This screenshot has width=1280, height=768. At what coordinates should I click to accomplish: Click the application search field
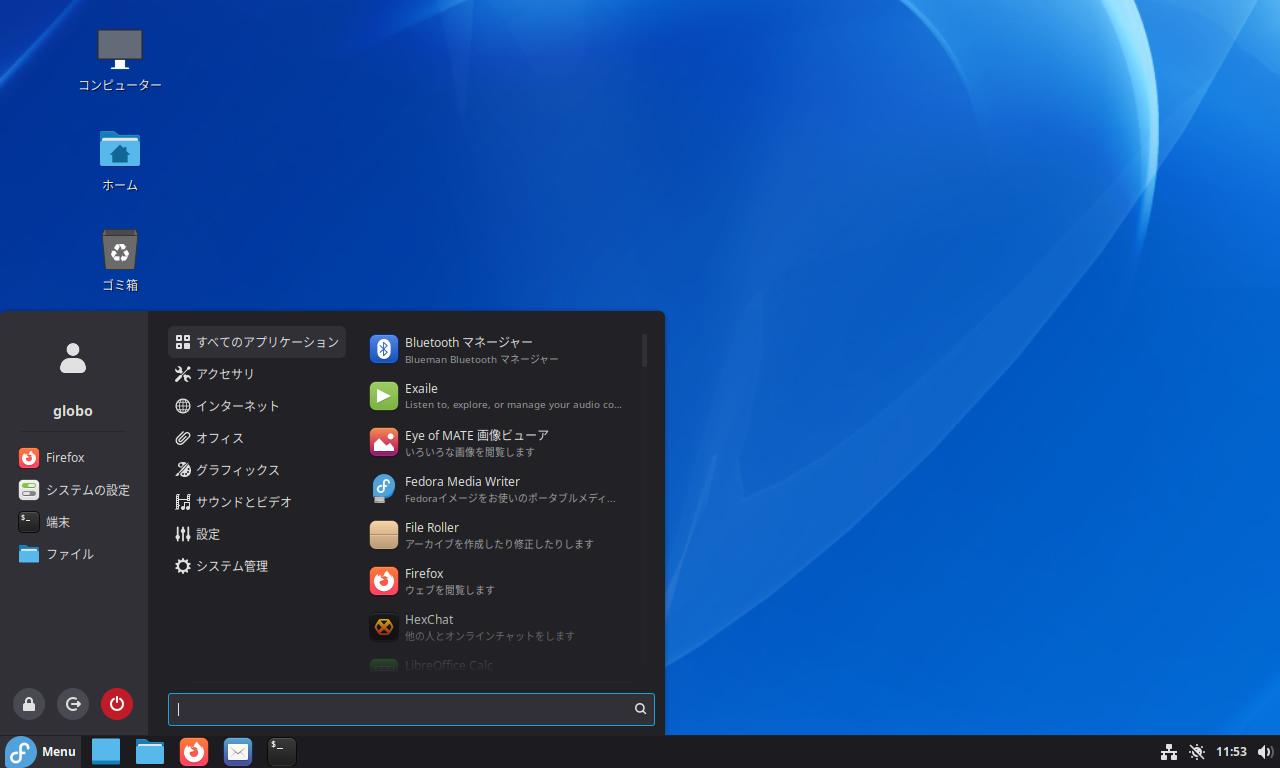pyautogui.click(x=400, y=709)
